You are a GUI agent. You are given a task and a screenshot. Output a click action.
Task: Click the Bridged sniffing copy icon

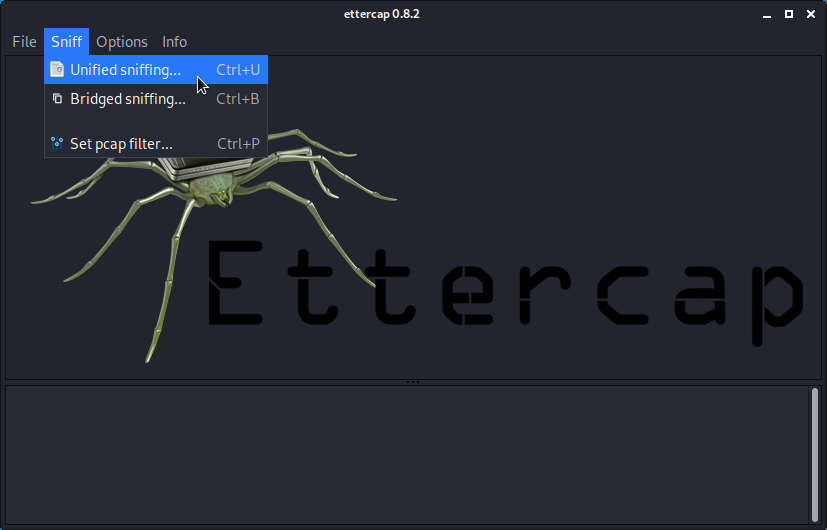57,99
